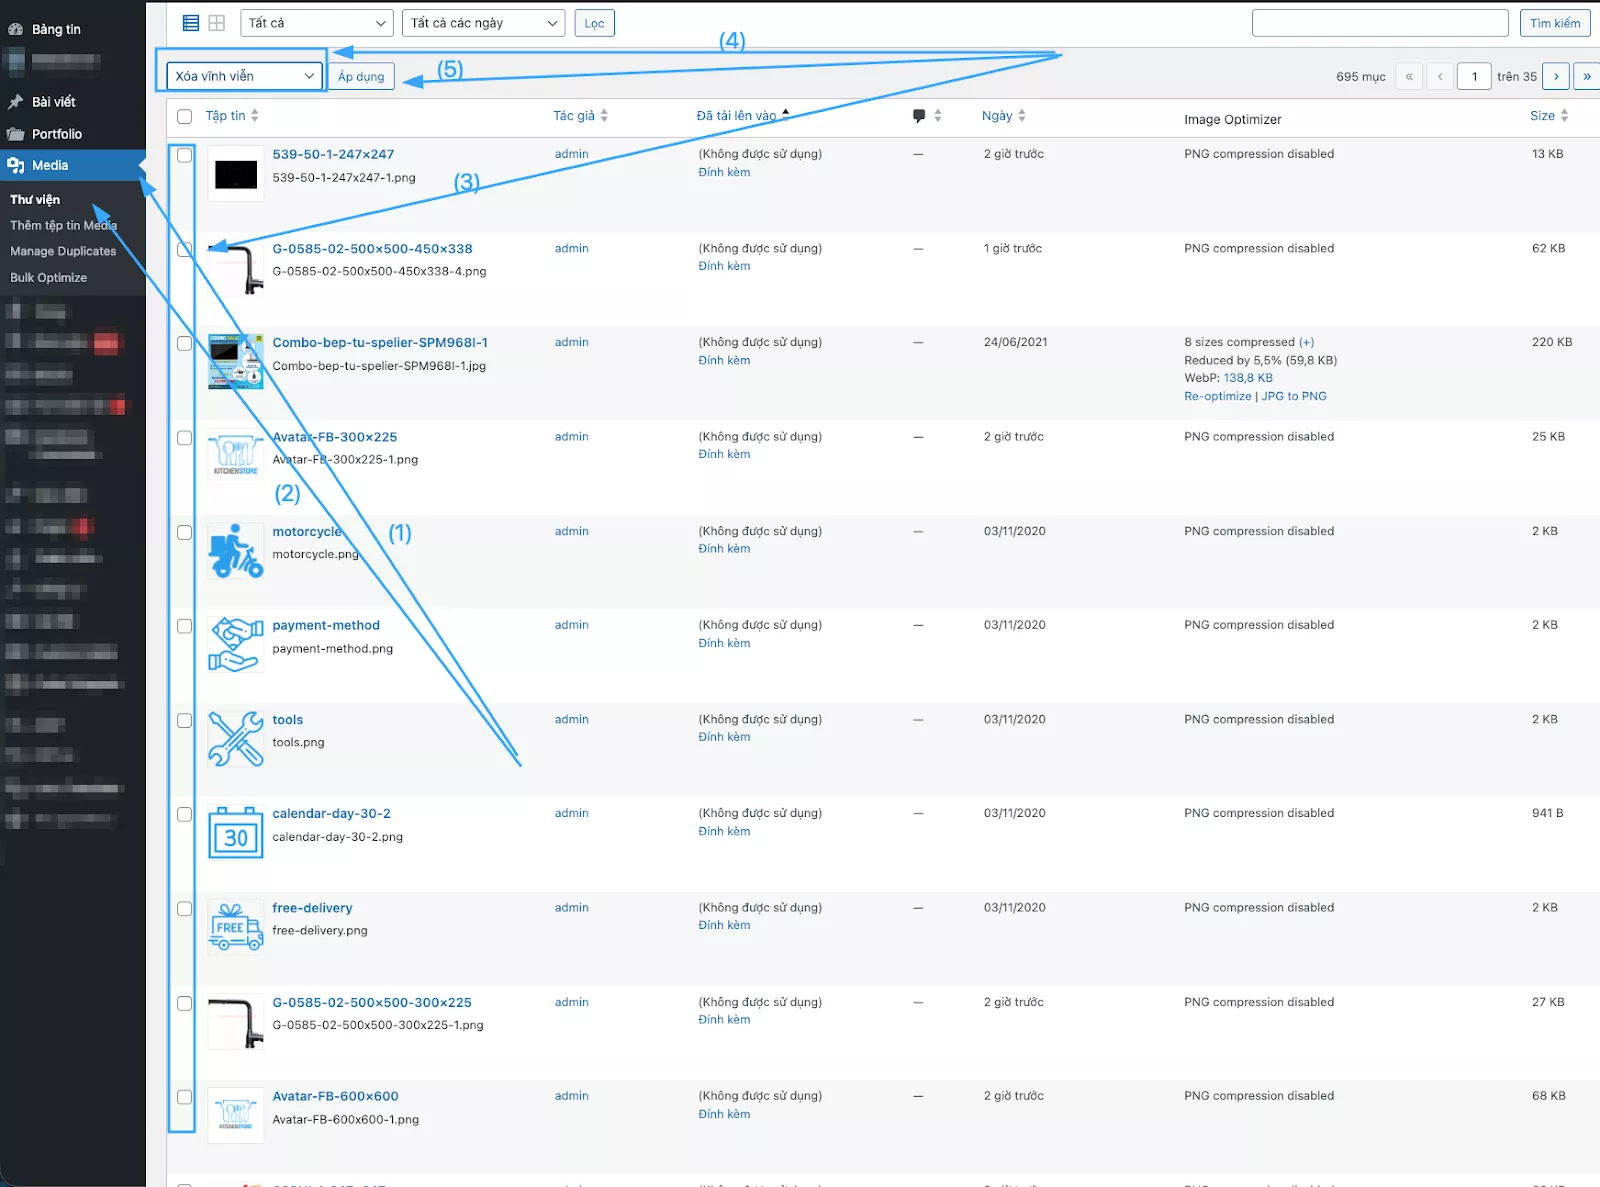Screen dimensions: 1600x1187
Task: Click the Bảng tin dashboard icon
Action: pos(16,30)
